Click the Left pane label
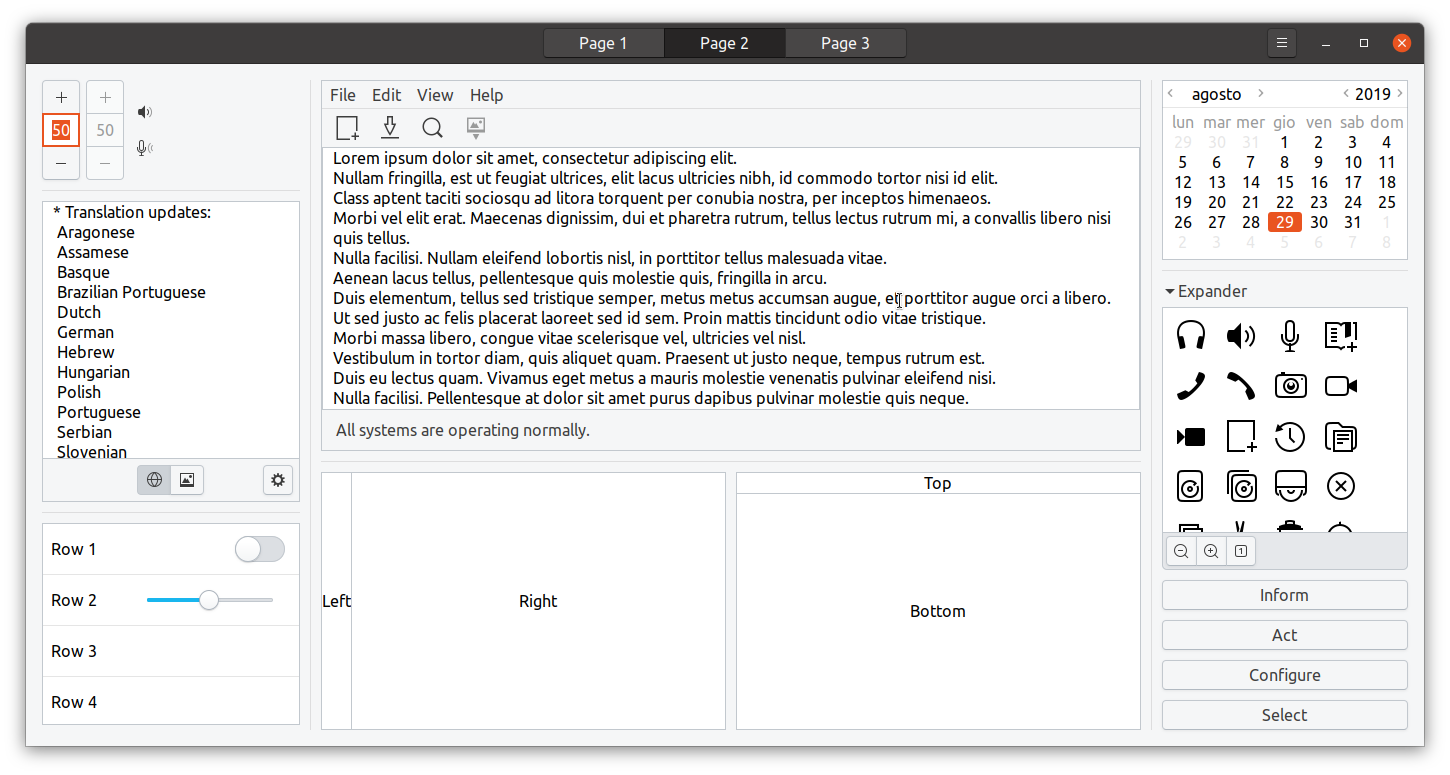Viewport: 1450px width, 775px height. [336, 601]
